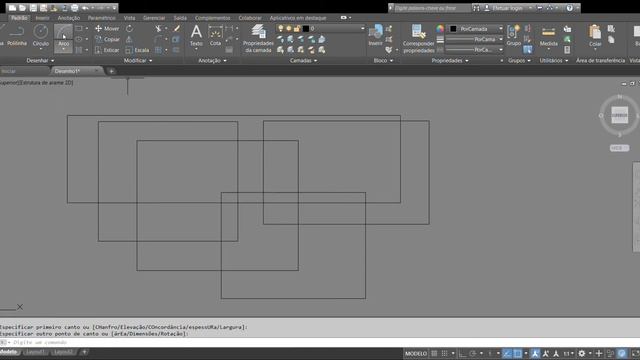Switch to the Vista ribbon tab
Screen dimensions: 640x360
[x=129, y=18]
